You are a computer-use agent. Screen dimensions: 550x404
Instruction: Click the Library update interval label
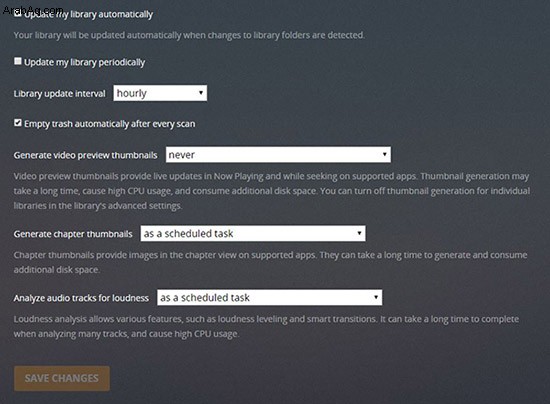[x=59, y=94]
